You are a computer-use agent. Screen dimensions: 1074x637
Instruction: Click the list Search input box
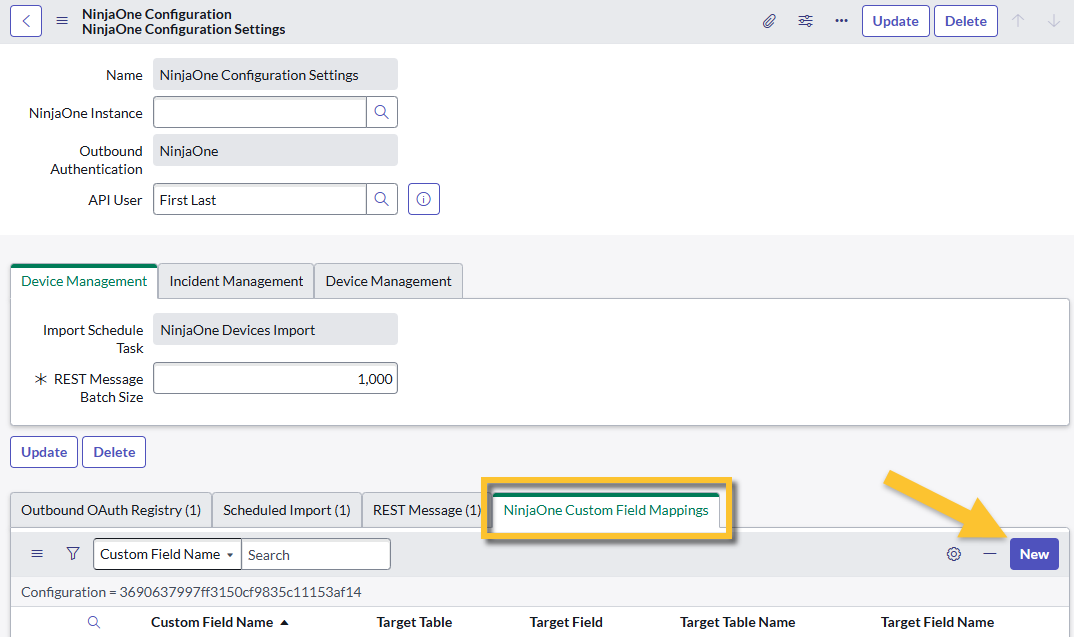click(x=316, y=554)
